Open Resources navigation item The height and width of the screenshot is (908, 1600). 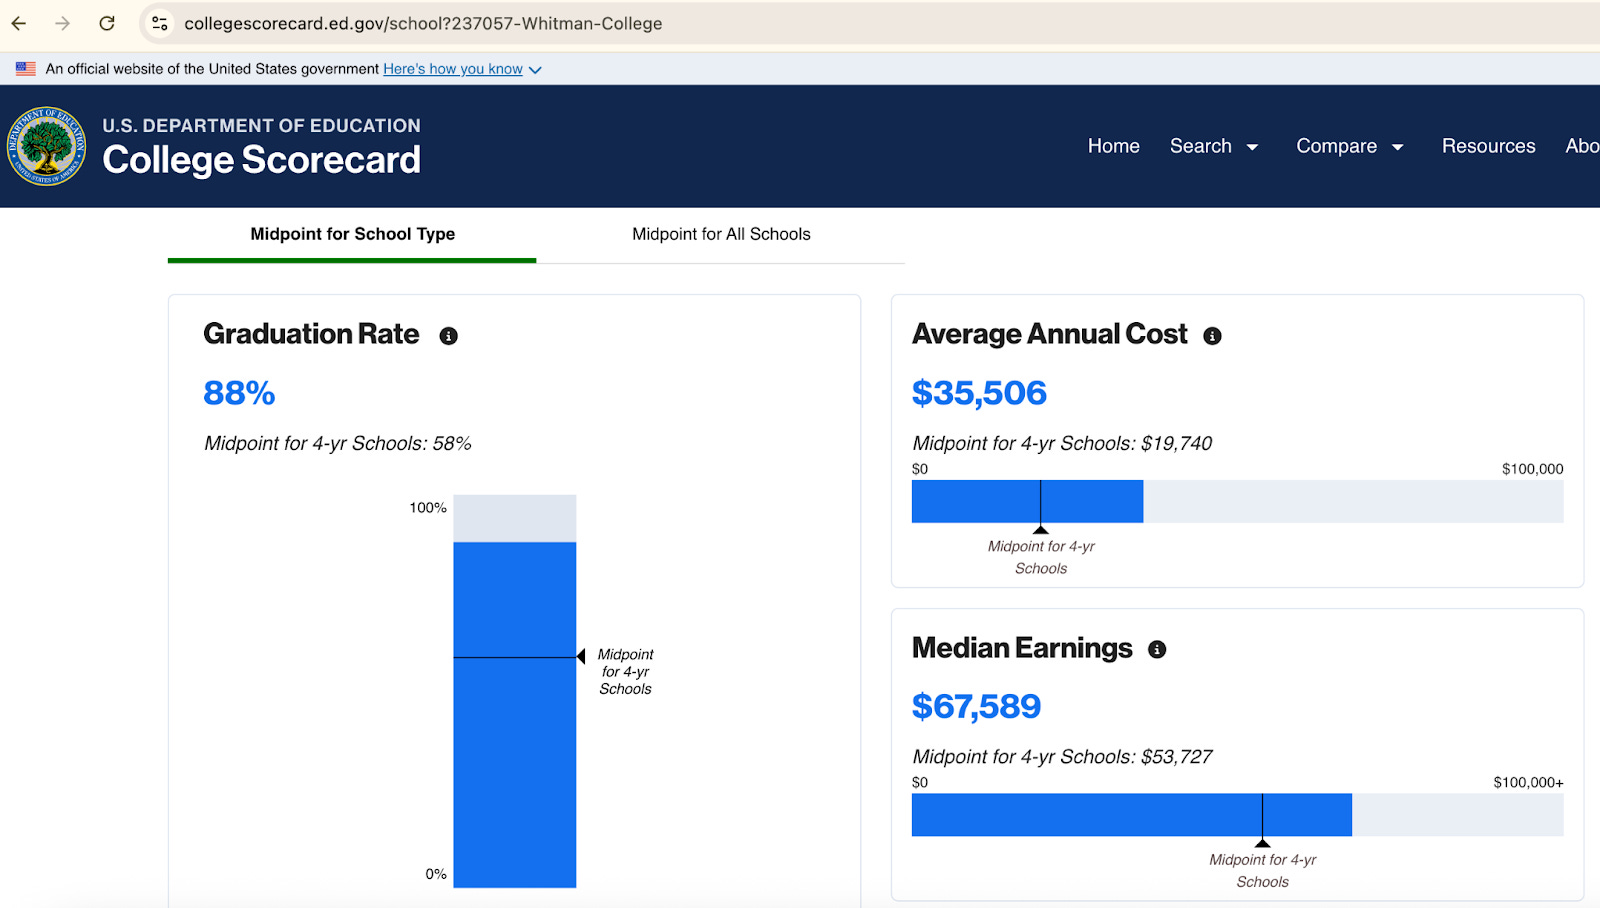coord(1488,146)
